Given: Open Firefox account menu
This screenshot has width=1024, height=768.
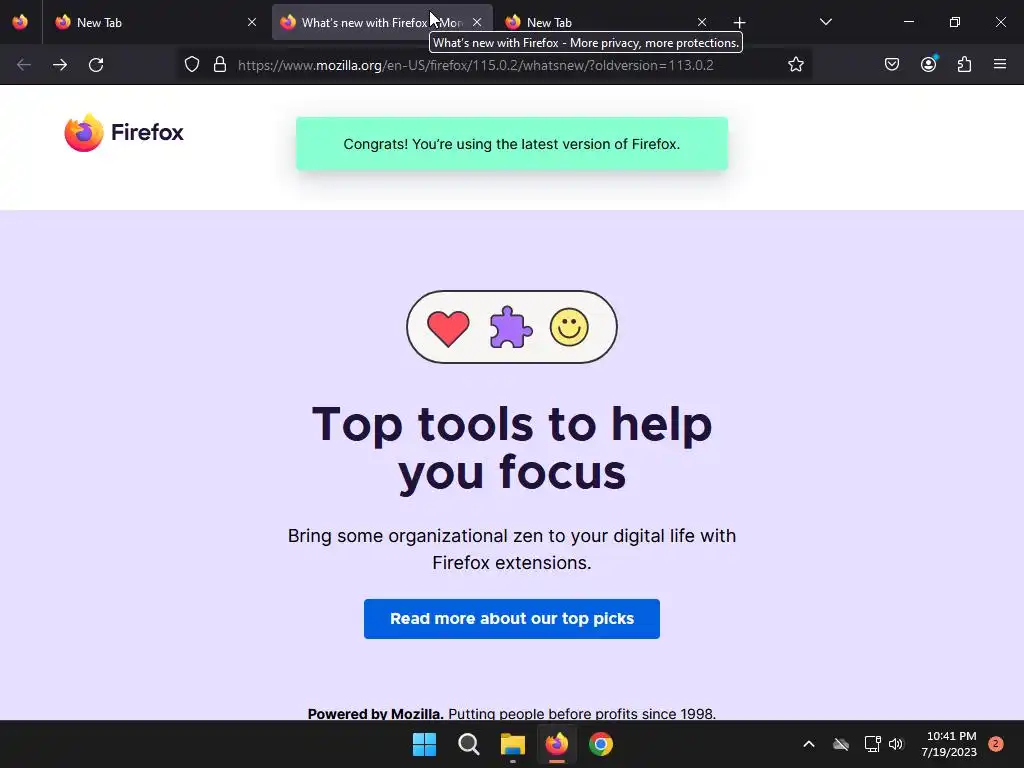Looking at the screenshot, I should pos(929,64).
